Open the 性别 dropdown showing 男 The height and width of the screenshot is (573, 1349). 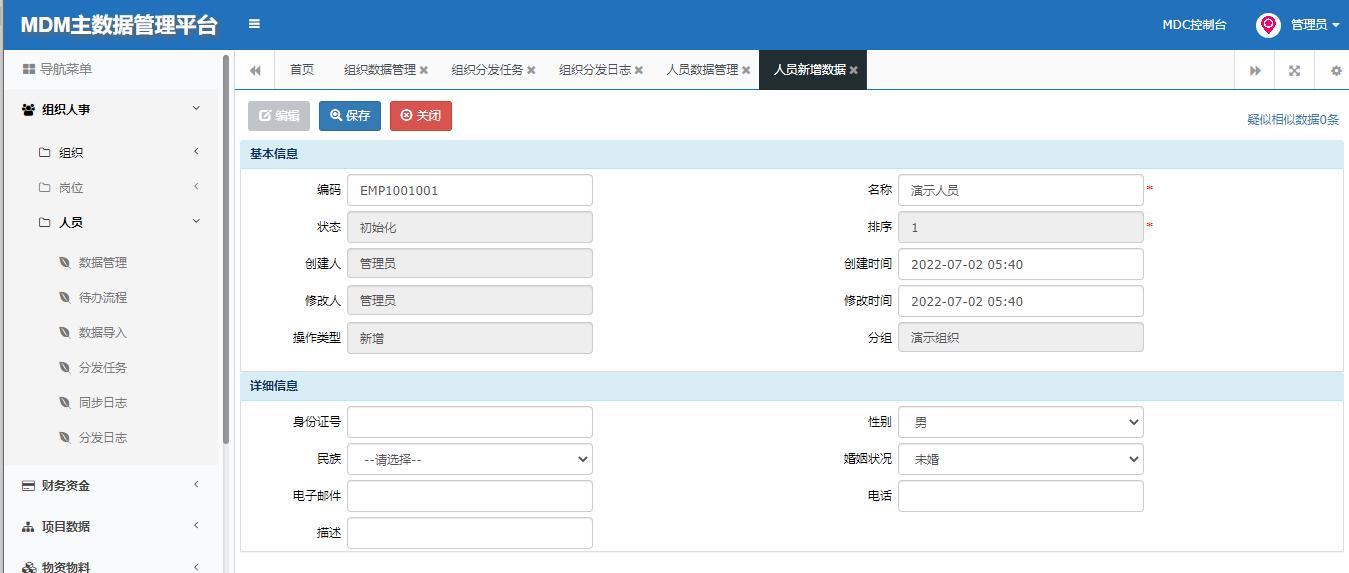point(1020,422)
